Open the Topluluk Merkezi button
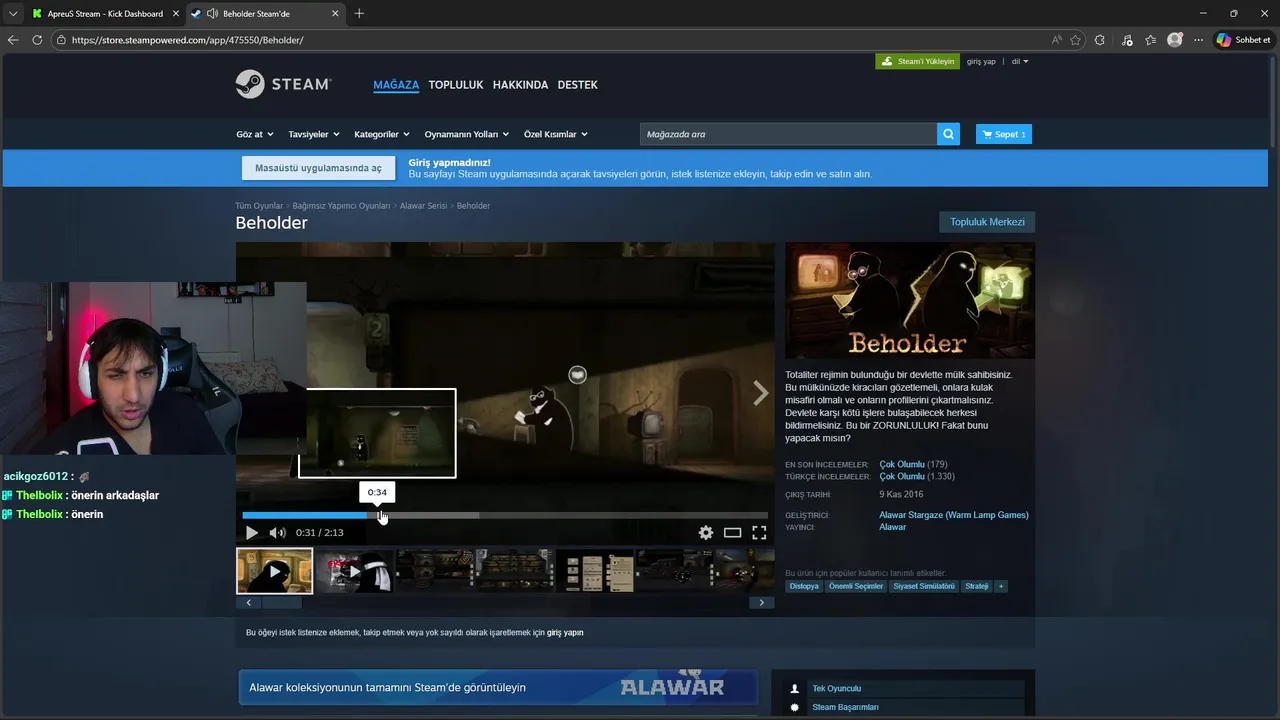 coord(987,222)
